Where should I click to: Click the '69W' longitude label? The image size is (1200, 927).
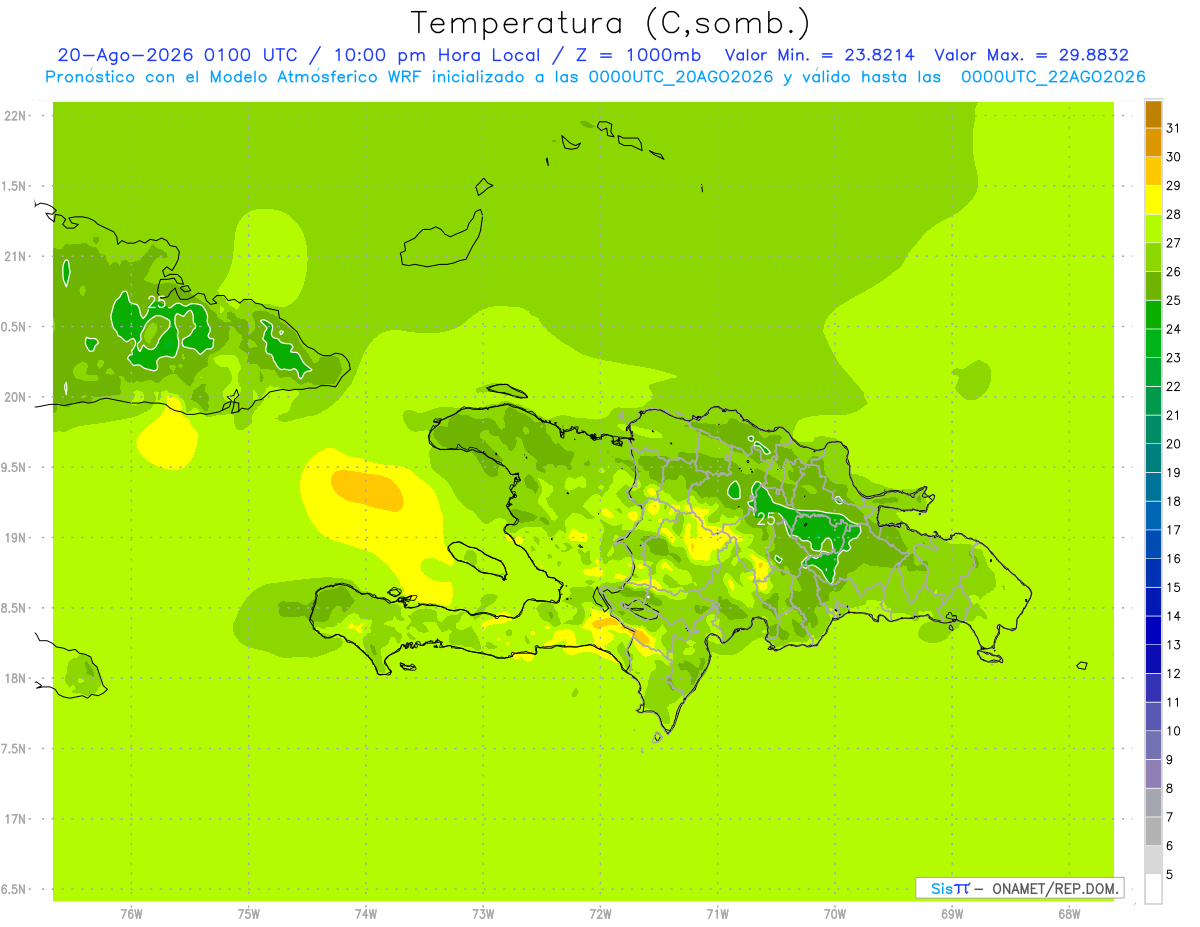pos(951,914)
